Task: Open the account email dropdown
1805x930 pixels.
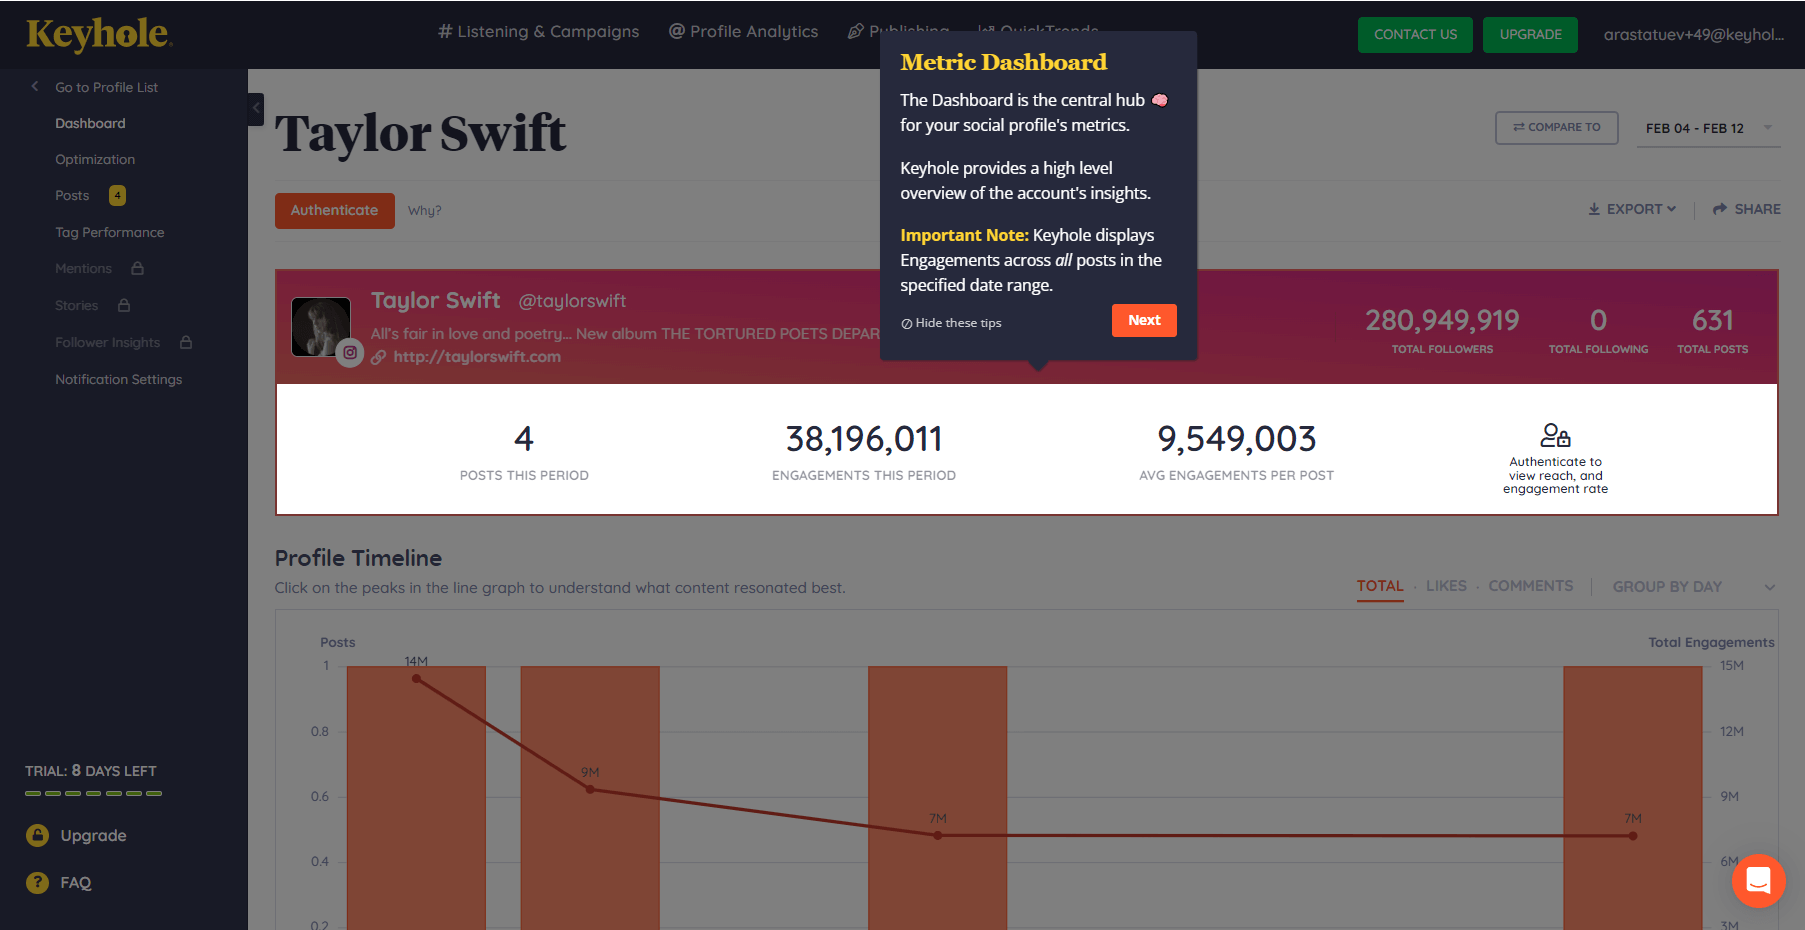Action: tap(1694, 34)
